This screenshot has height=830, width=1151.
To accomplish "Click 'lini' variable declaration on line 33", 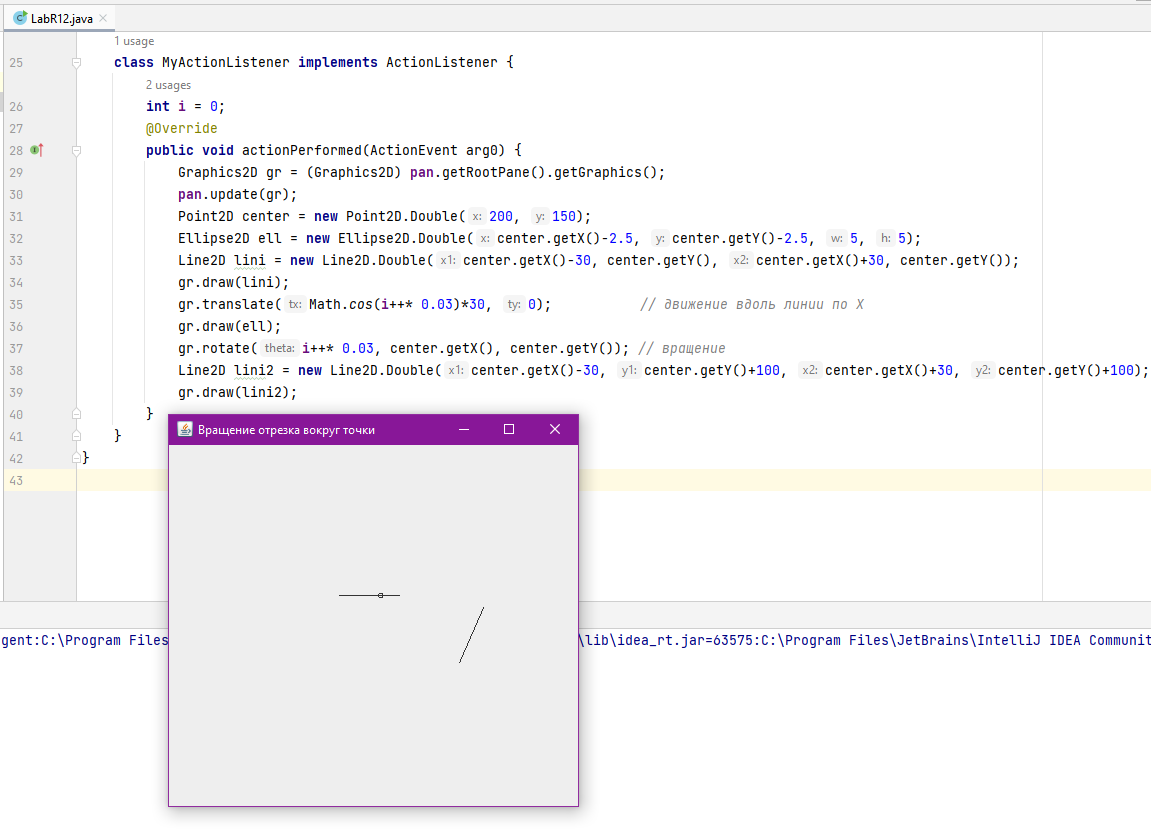I will pyautogui.click(x=250, y=261).
